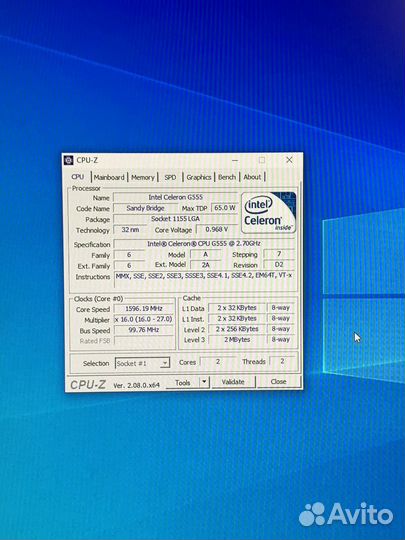Expand the Socket #1 selection dropdown

[x=165, y=363]
